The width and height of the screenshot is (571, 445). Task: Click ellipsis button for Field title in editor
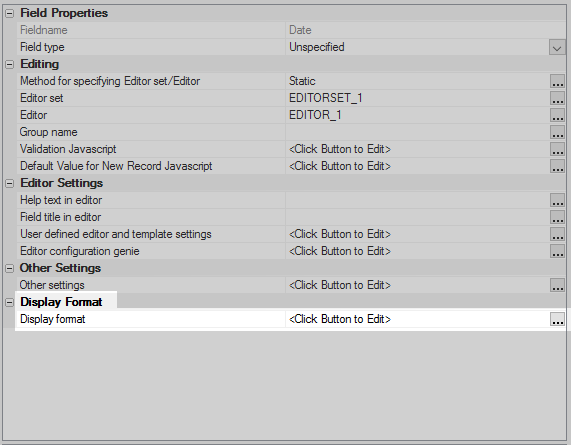click(x=557, y=217)
